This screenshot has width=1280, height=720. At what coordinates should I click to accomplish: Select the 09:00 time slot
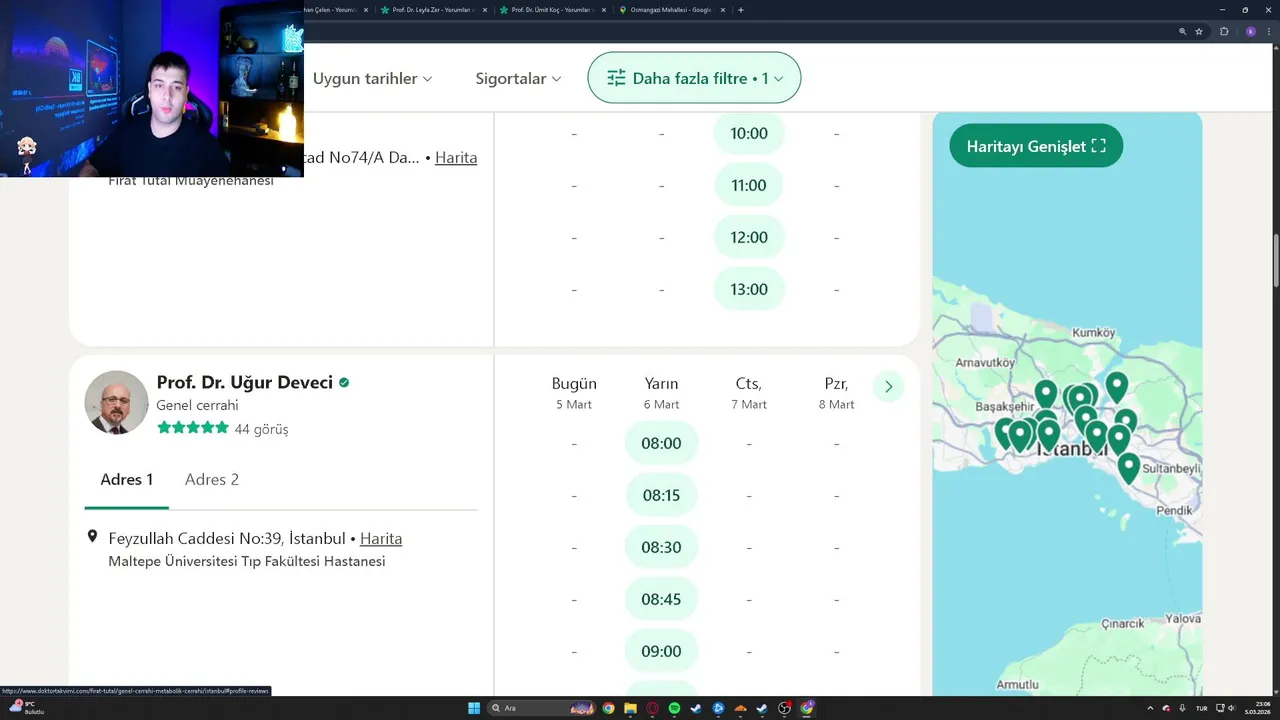661,651
